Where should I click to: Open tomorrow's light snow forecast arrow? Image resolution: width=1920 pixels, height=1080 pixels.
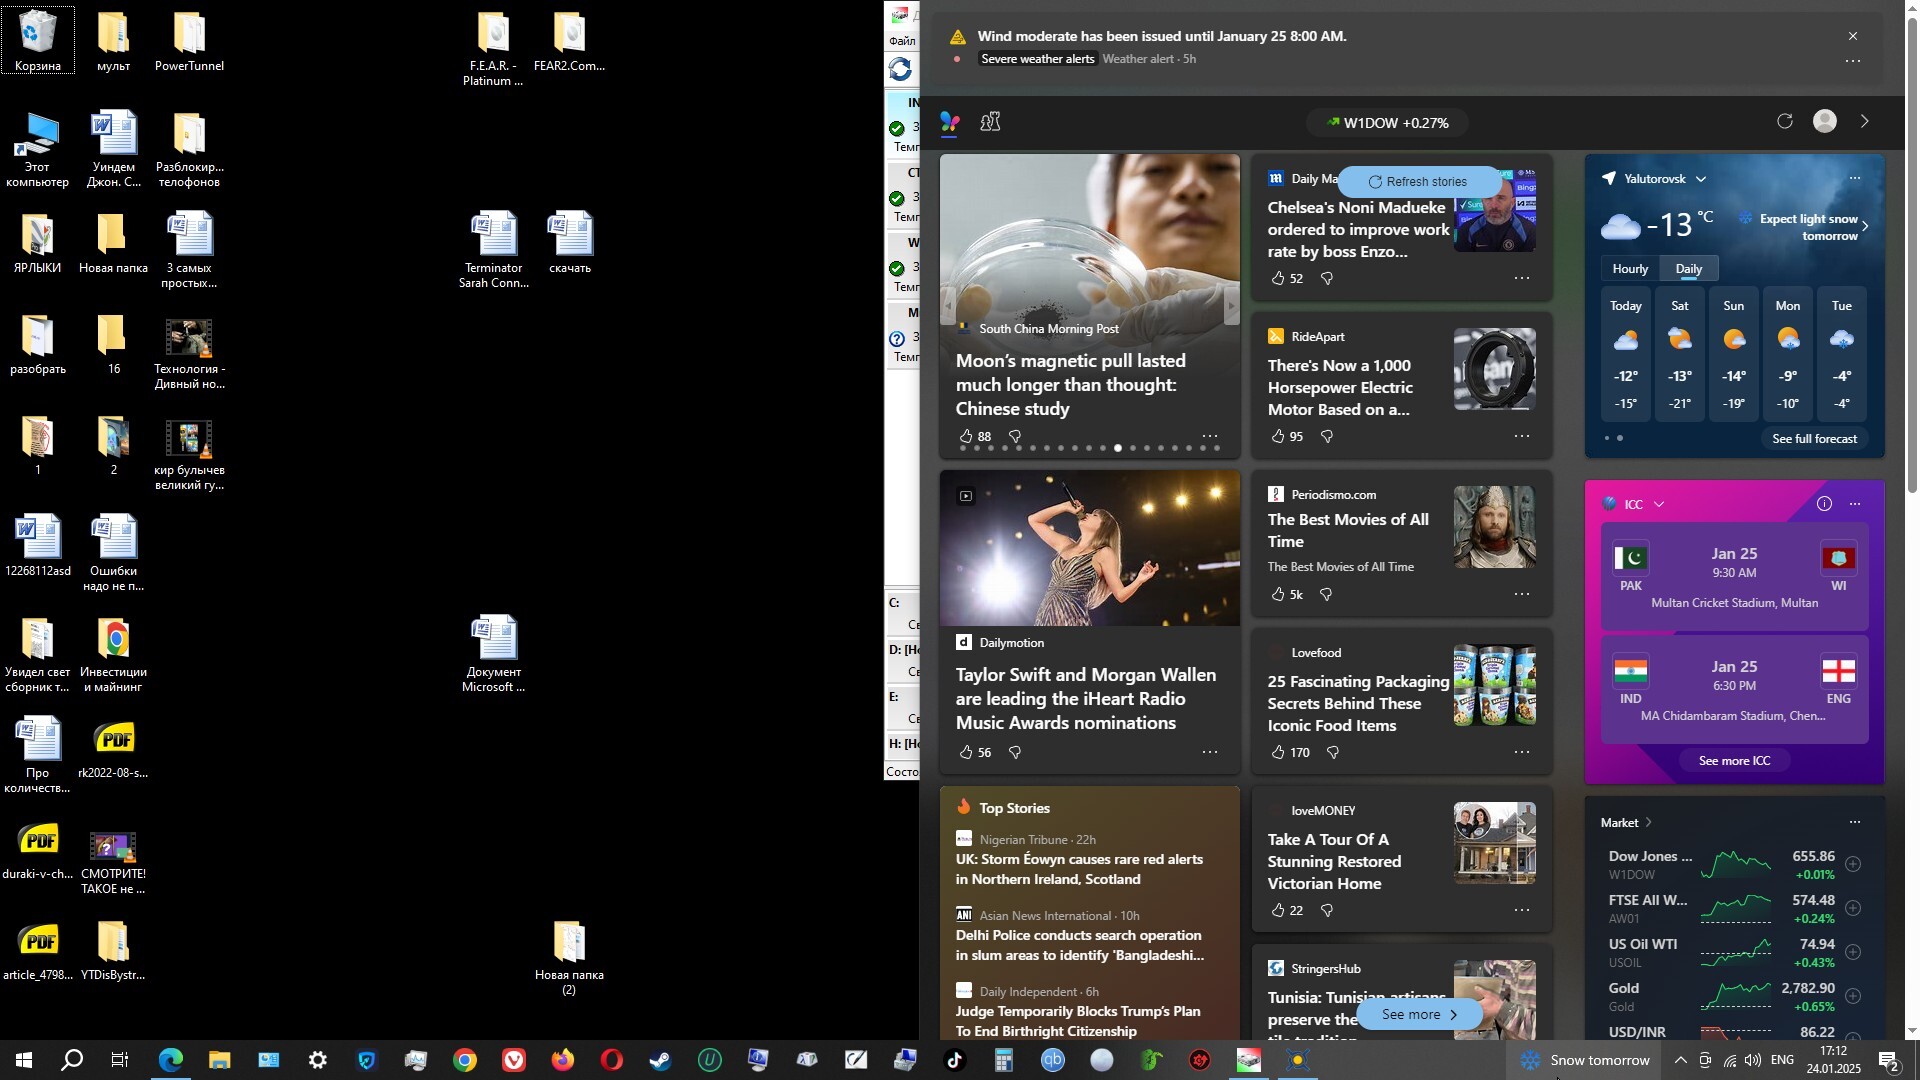tap(1865, 227)
